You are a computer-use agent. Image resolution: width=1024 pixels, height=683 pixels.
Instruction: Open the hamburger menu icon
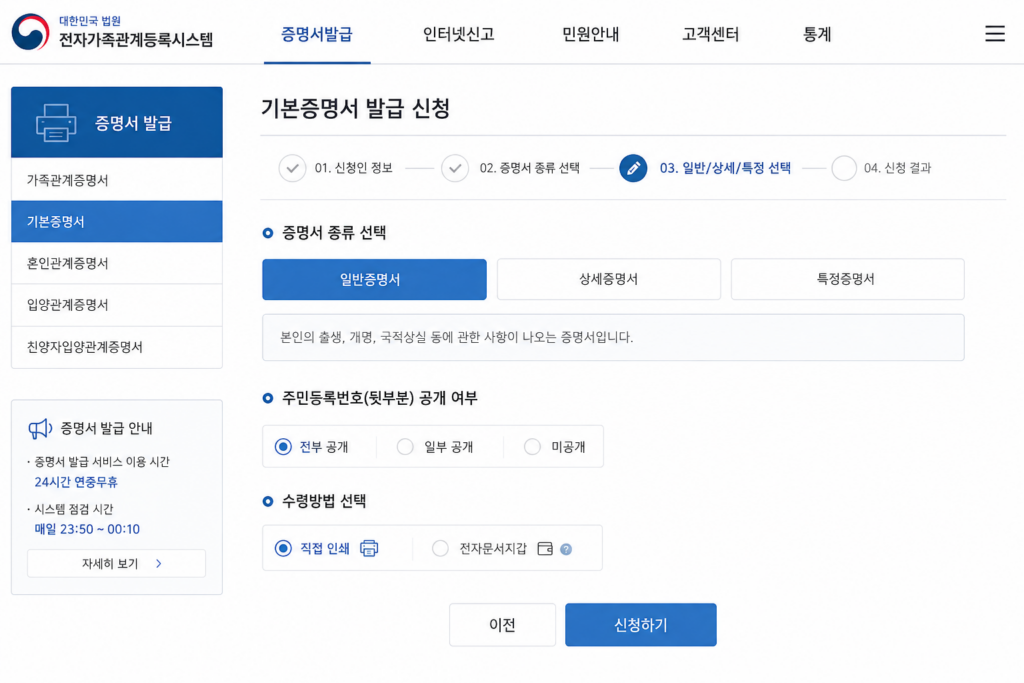[995, 33]
